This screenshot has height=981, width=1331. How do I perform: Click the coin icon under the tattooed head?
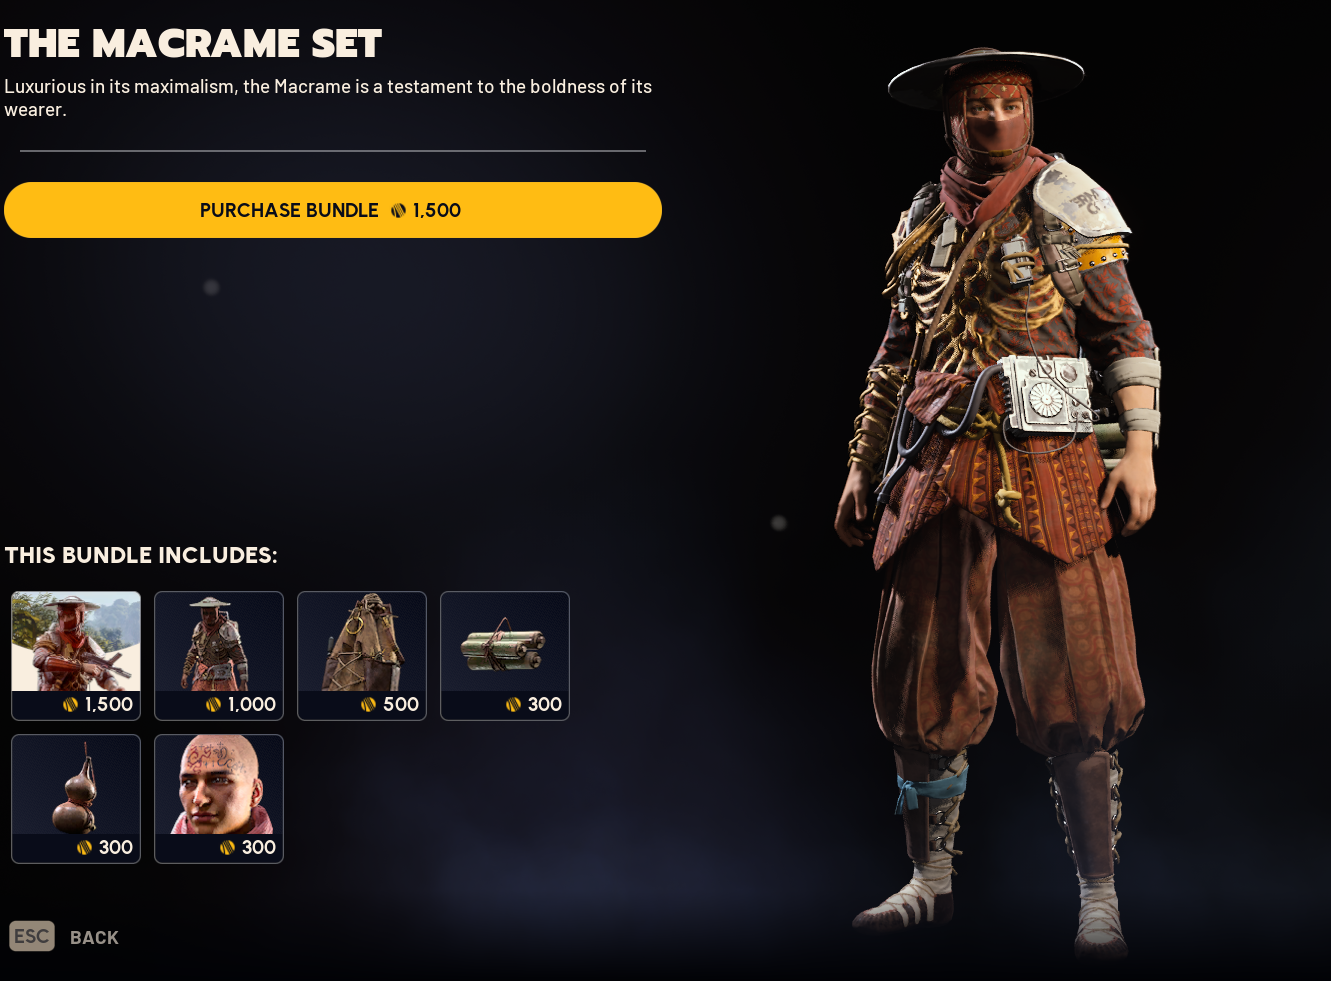point(227,848)
